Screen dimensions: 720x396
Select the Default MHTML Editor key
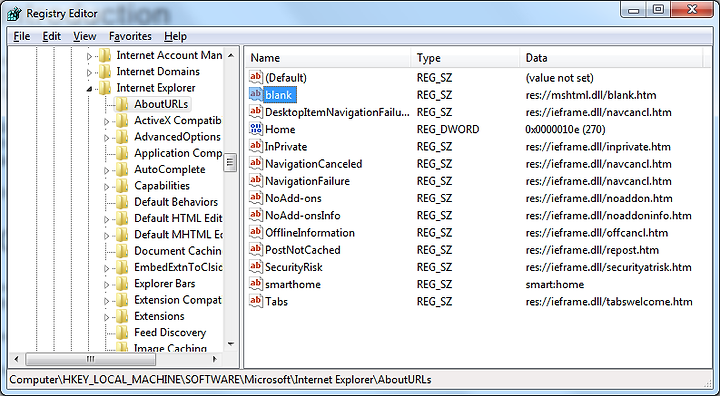tap(178, 235)
